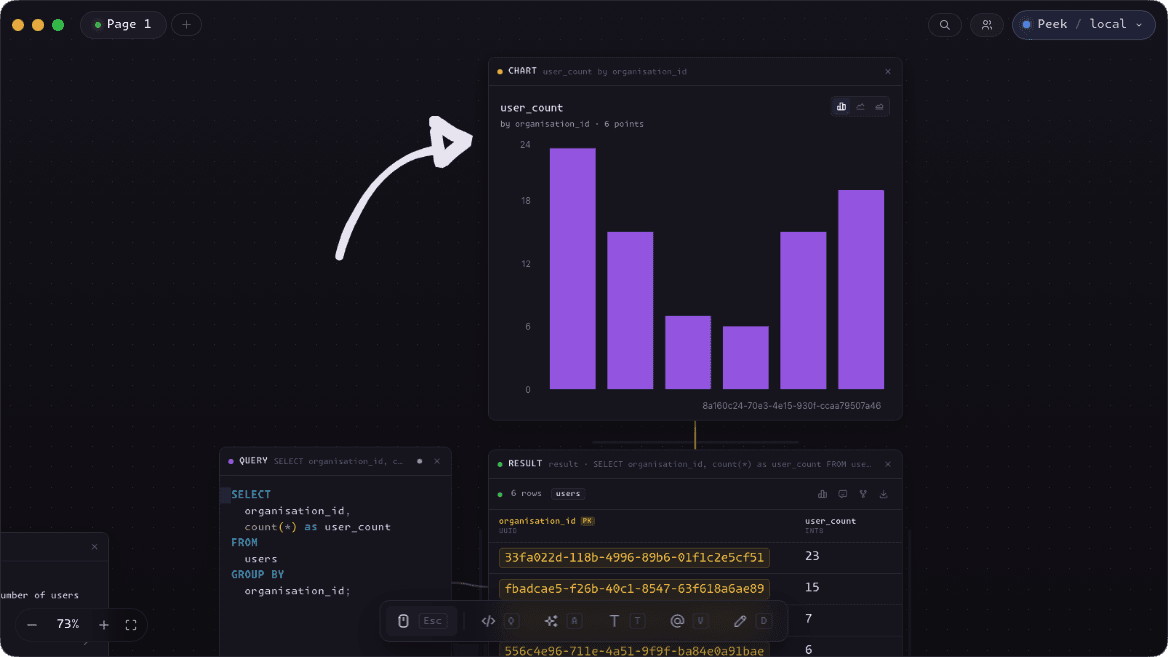Screen dimensions: 1168x657
Task: Download the result rows
Action: coord(883,494)
